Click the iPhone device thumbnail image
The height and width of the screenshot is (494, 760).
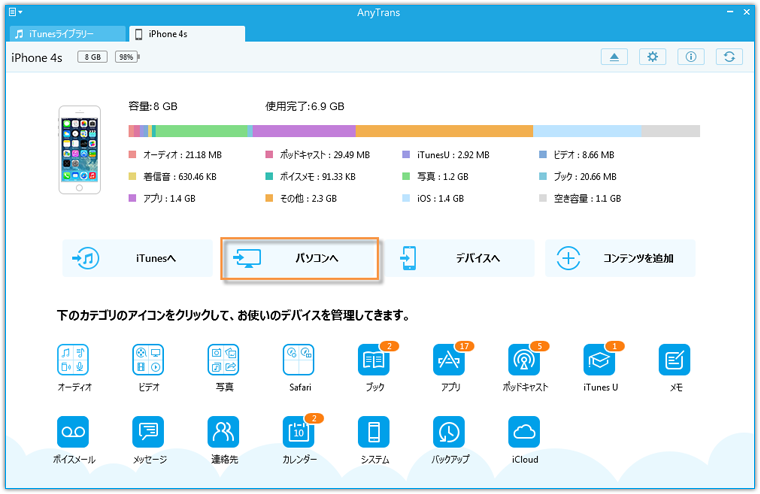tap(79, 150)
